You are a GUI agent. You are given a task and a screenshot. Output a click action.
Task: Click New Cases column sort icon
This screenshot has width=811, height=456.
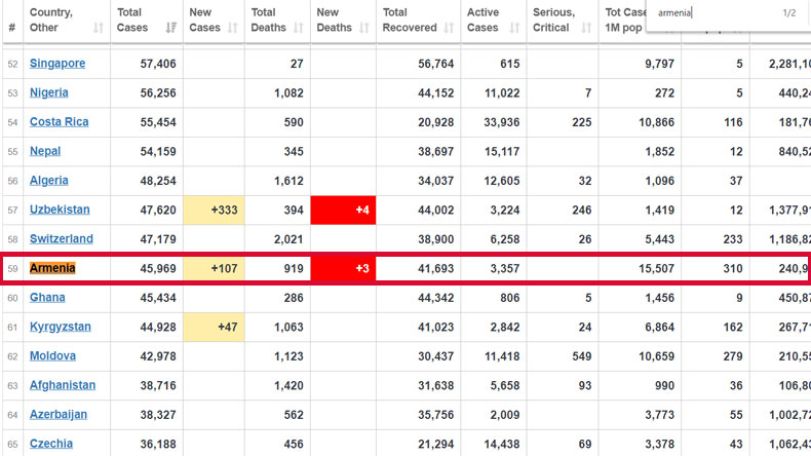click(x=233, y=28)
